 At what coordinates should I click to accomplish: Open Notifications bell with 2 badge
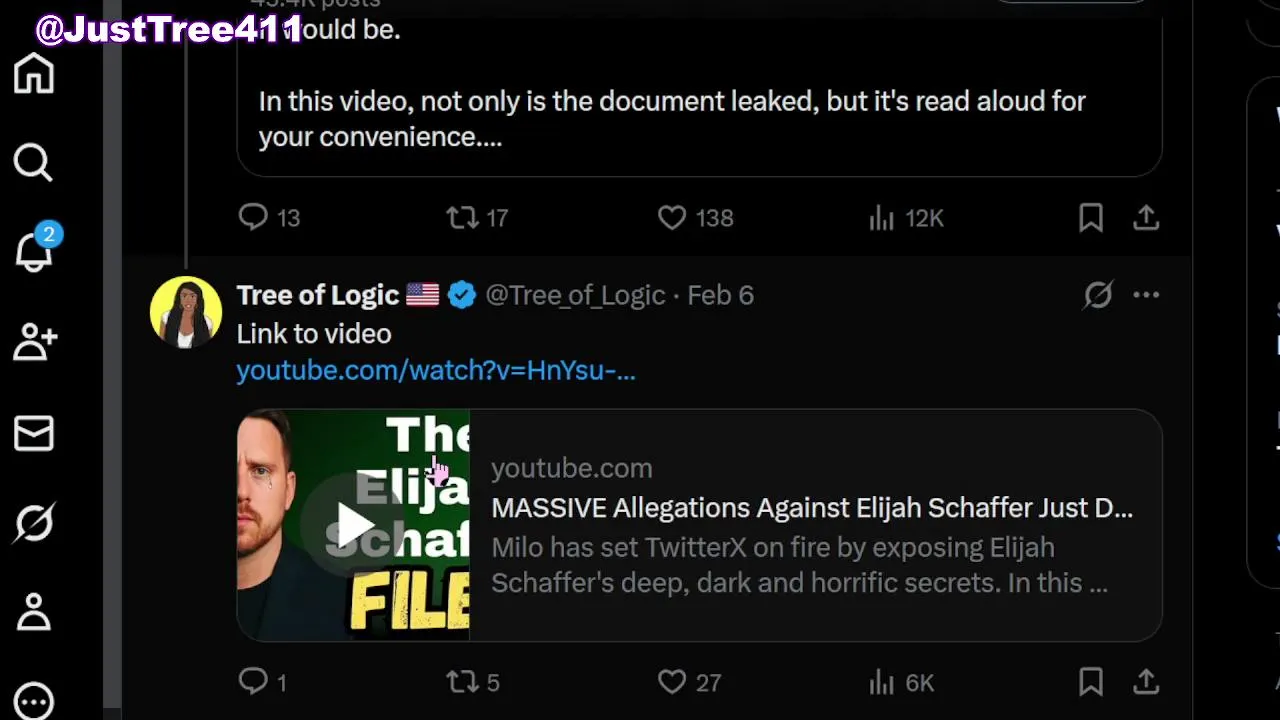pyautogui.click(x=34, y=253)
